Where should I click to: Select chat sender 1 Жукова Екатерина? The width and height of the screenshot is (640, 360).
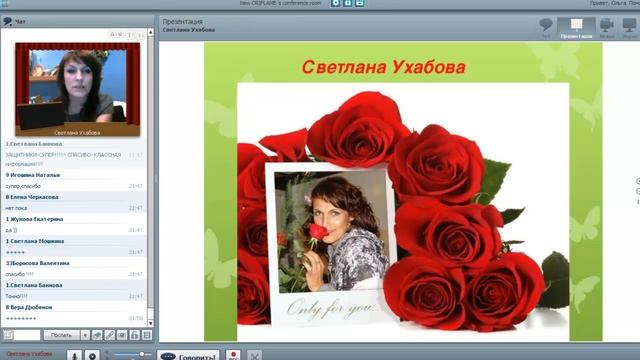point(34,219)
